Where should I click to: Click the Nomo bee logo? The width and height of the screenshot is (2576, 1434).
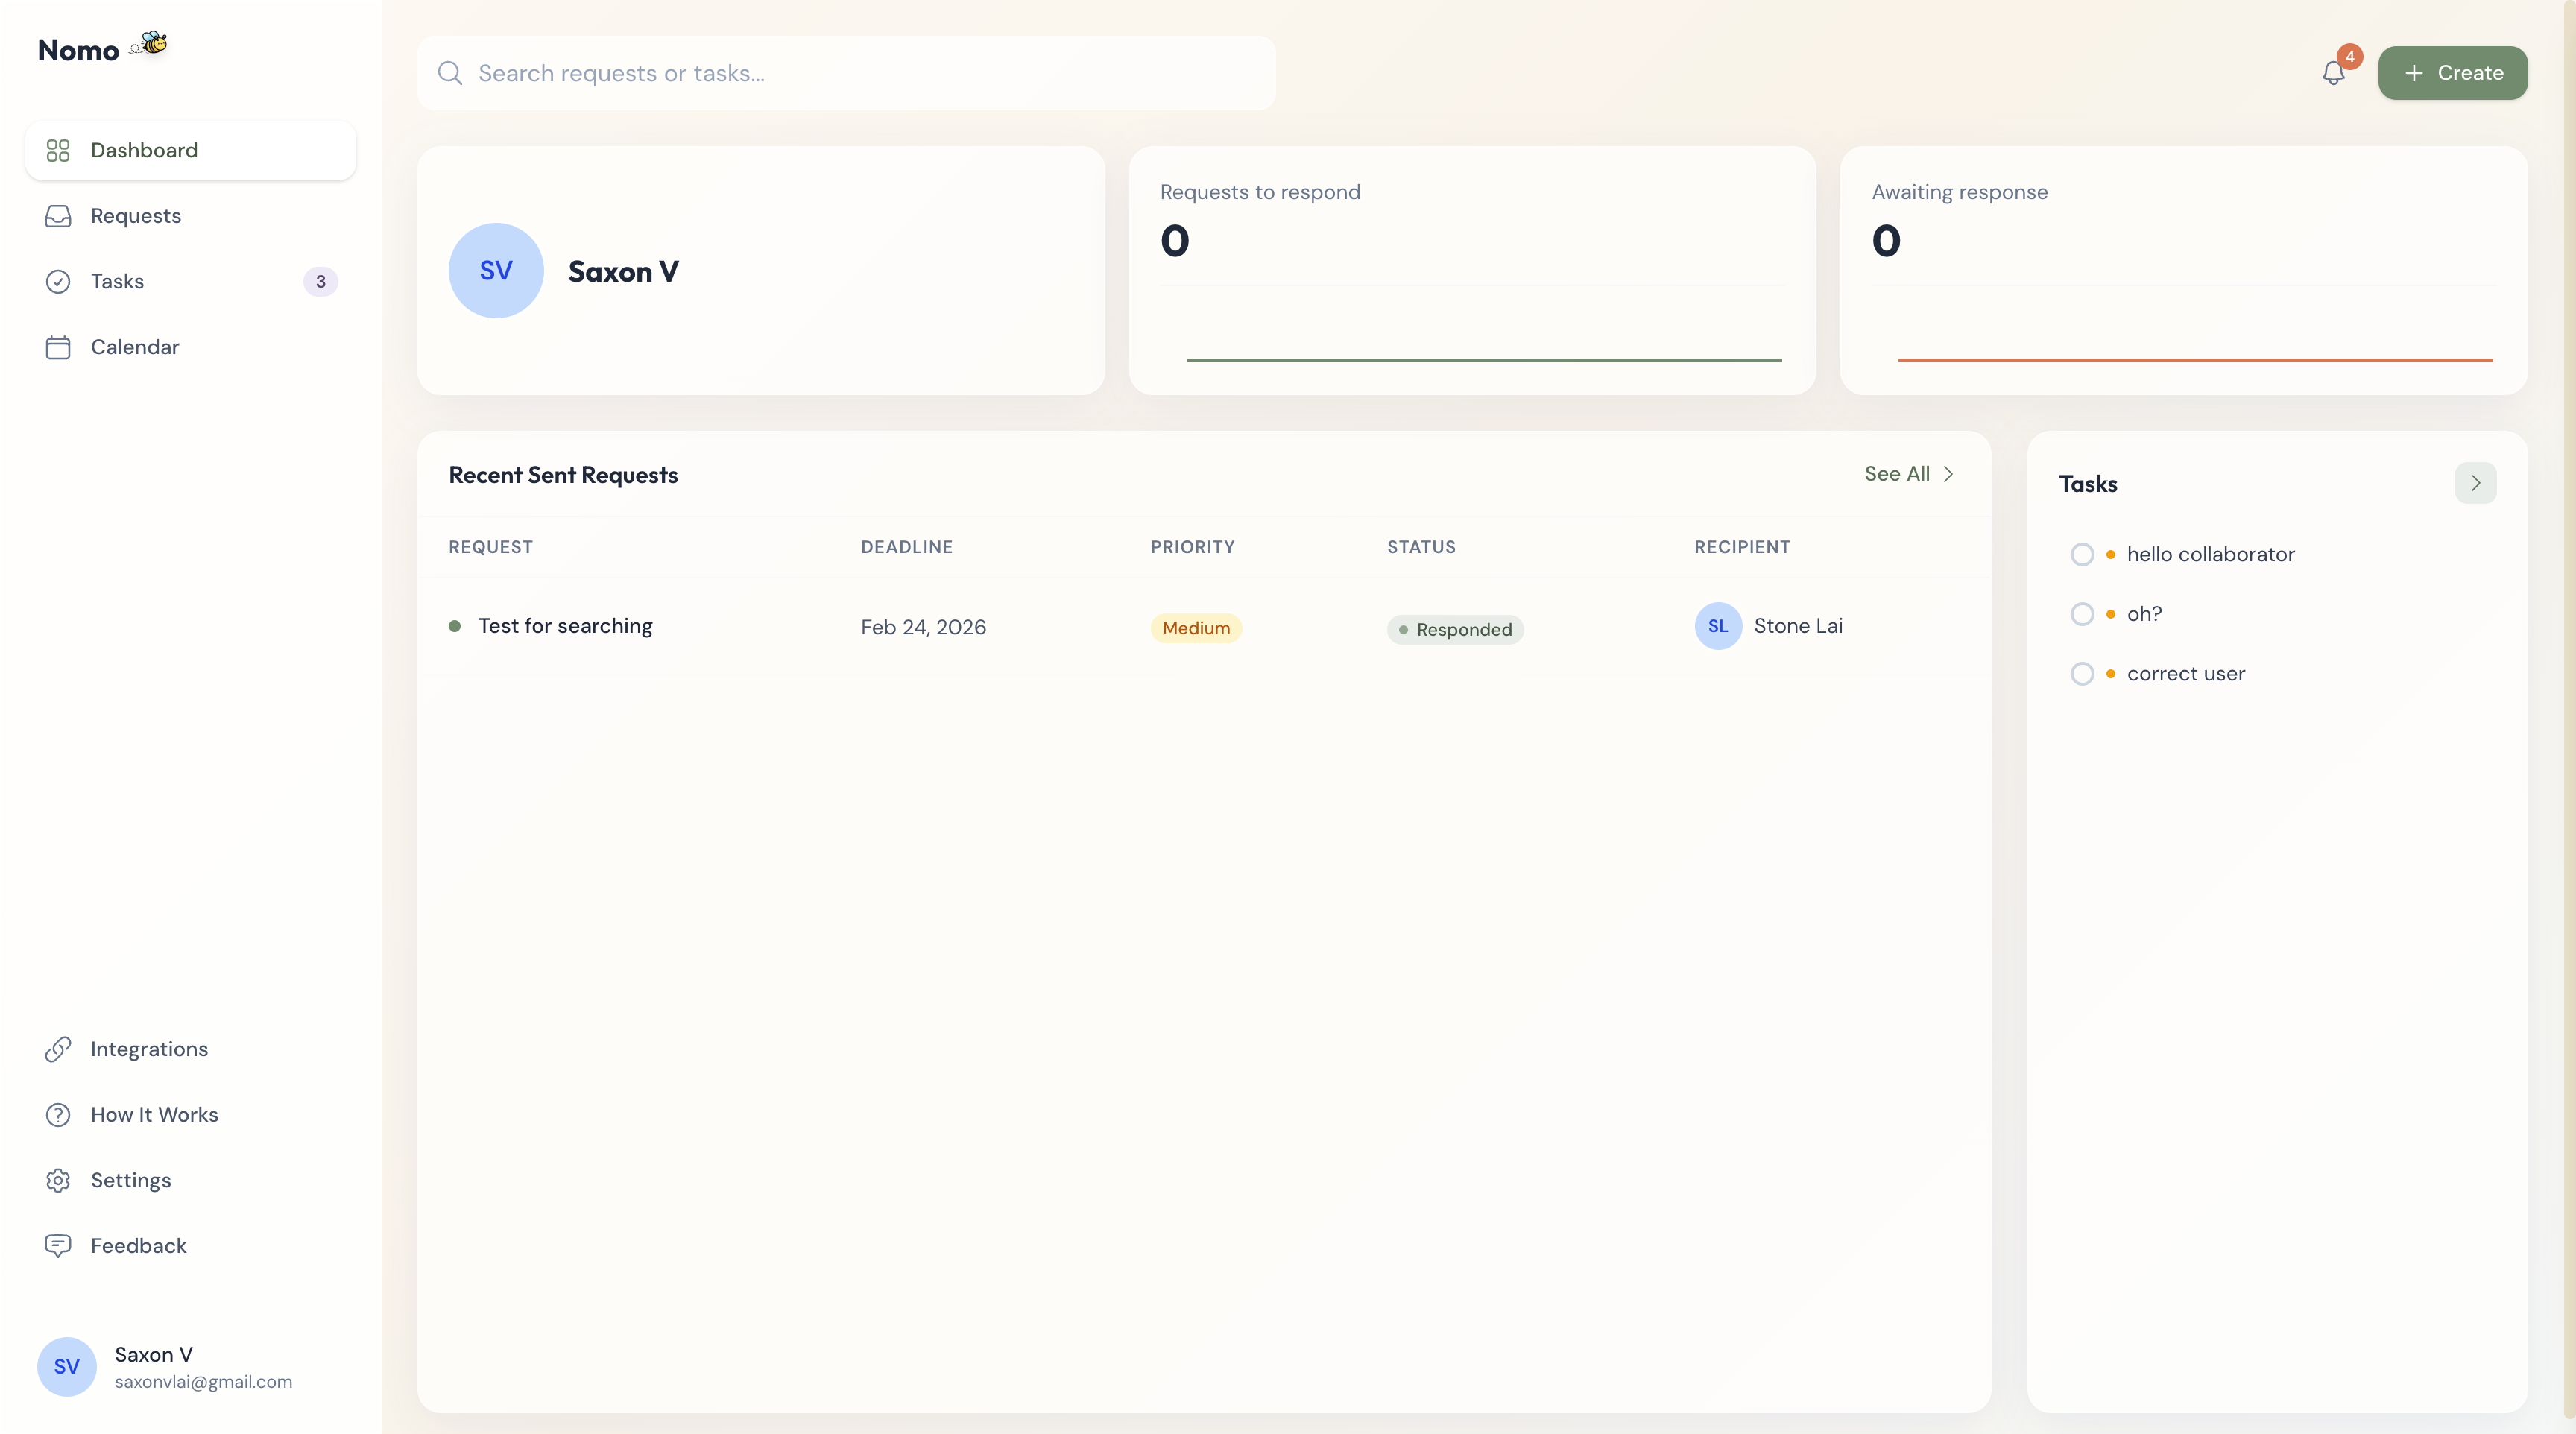148,45
